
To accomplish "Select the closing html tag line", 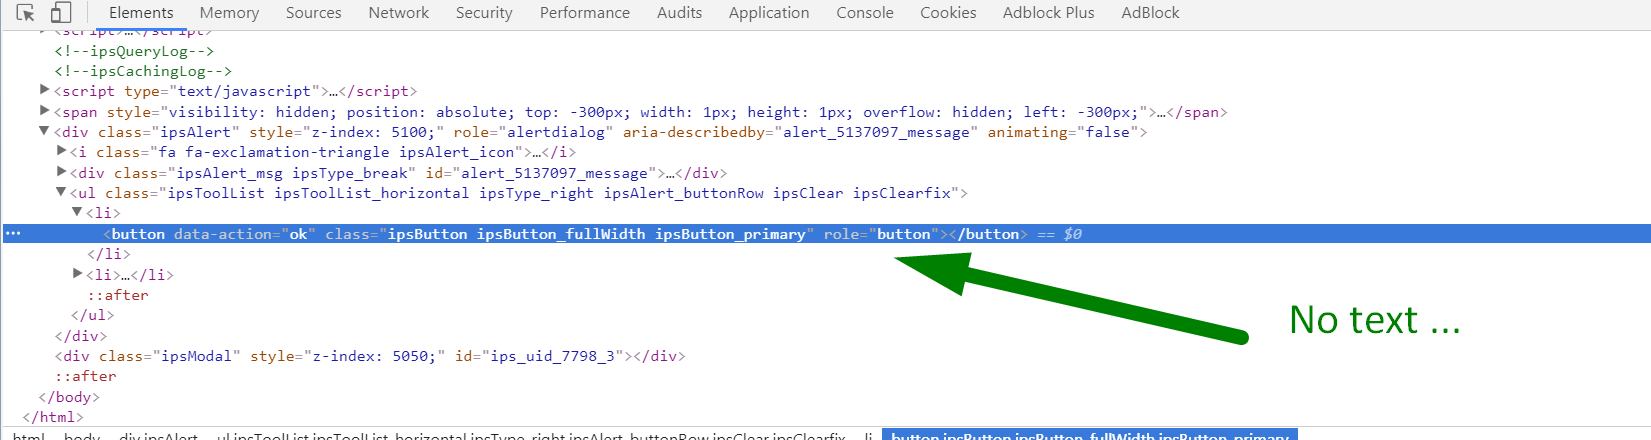I will click(x=53, y=417).
